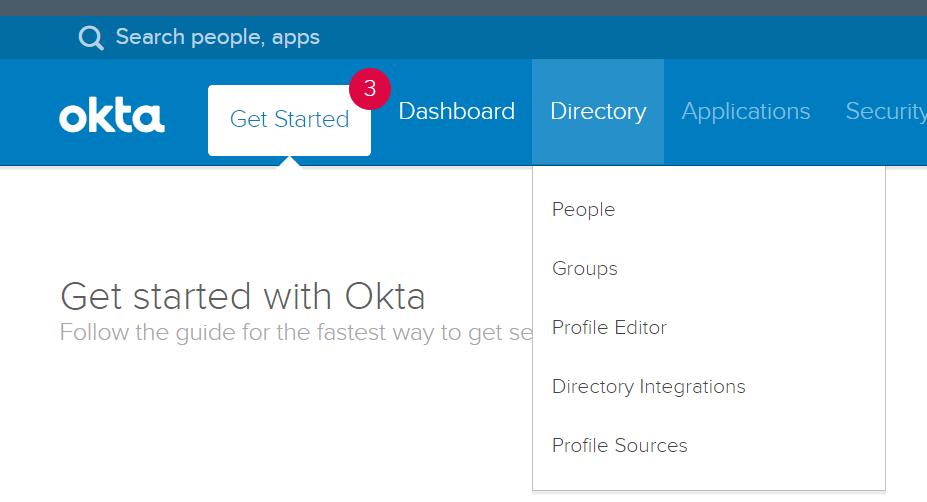
Task: Expand the Applications menu
Action: coord(746,111)
